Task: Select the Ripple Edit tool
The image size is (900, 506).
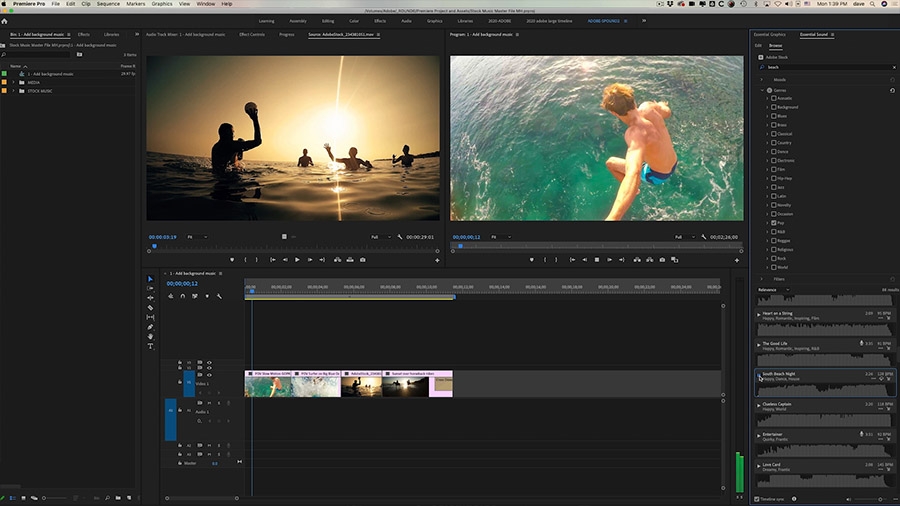Action: [150, 298]
